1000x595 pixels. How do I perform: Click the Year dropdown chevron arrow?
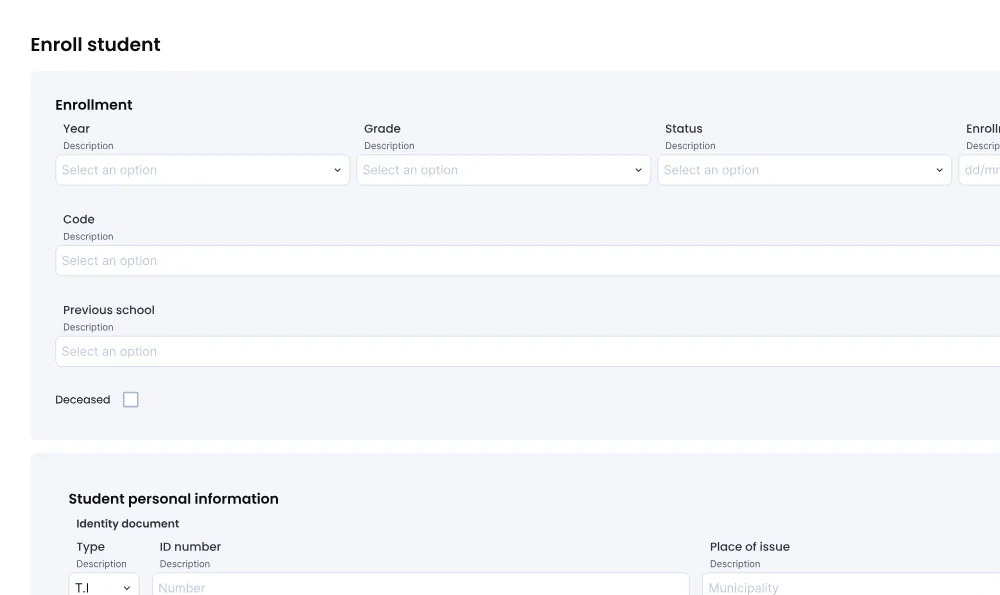coord(337,170)
